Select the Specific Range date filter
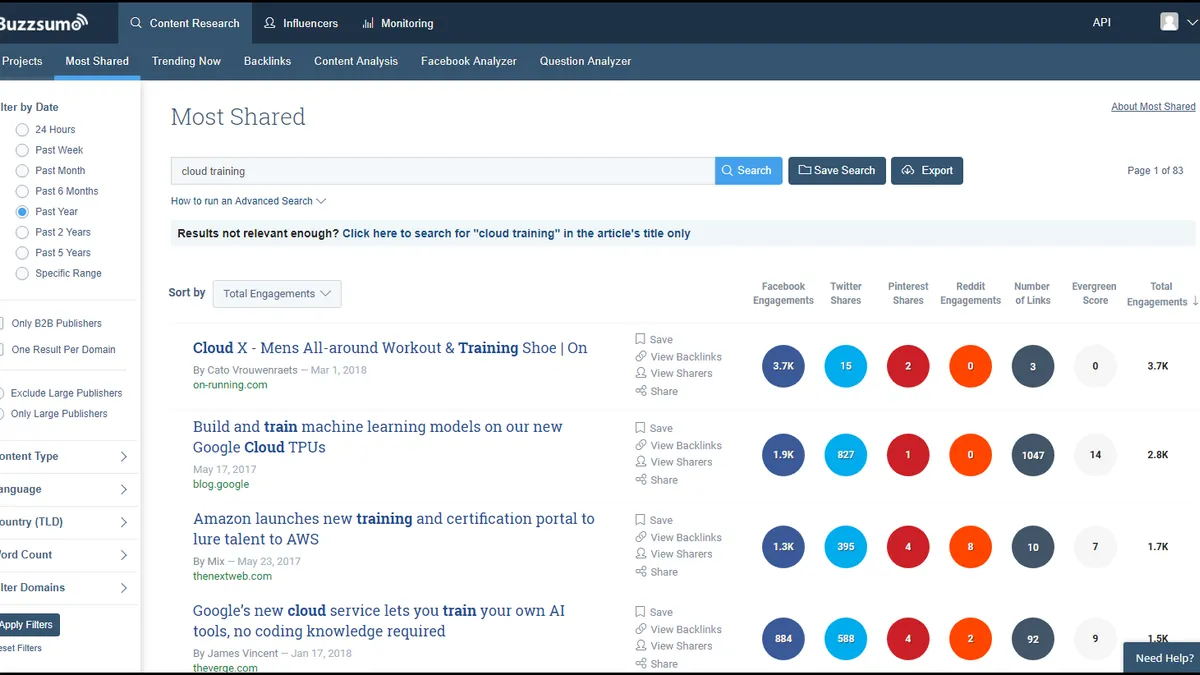This screenshot has height=675, width=1200. [x=22, y=273]
